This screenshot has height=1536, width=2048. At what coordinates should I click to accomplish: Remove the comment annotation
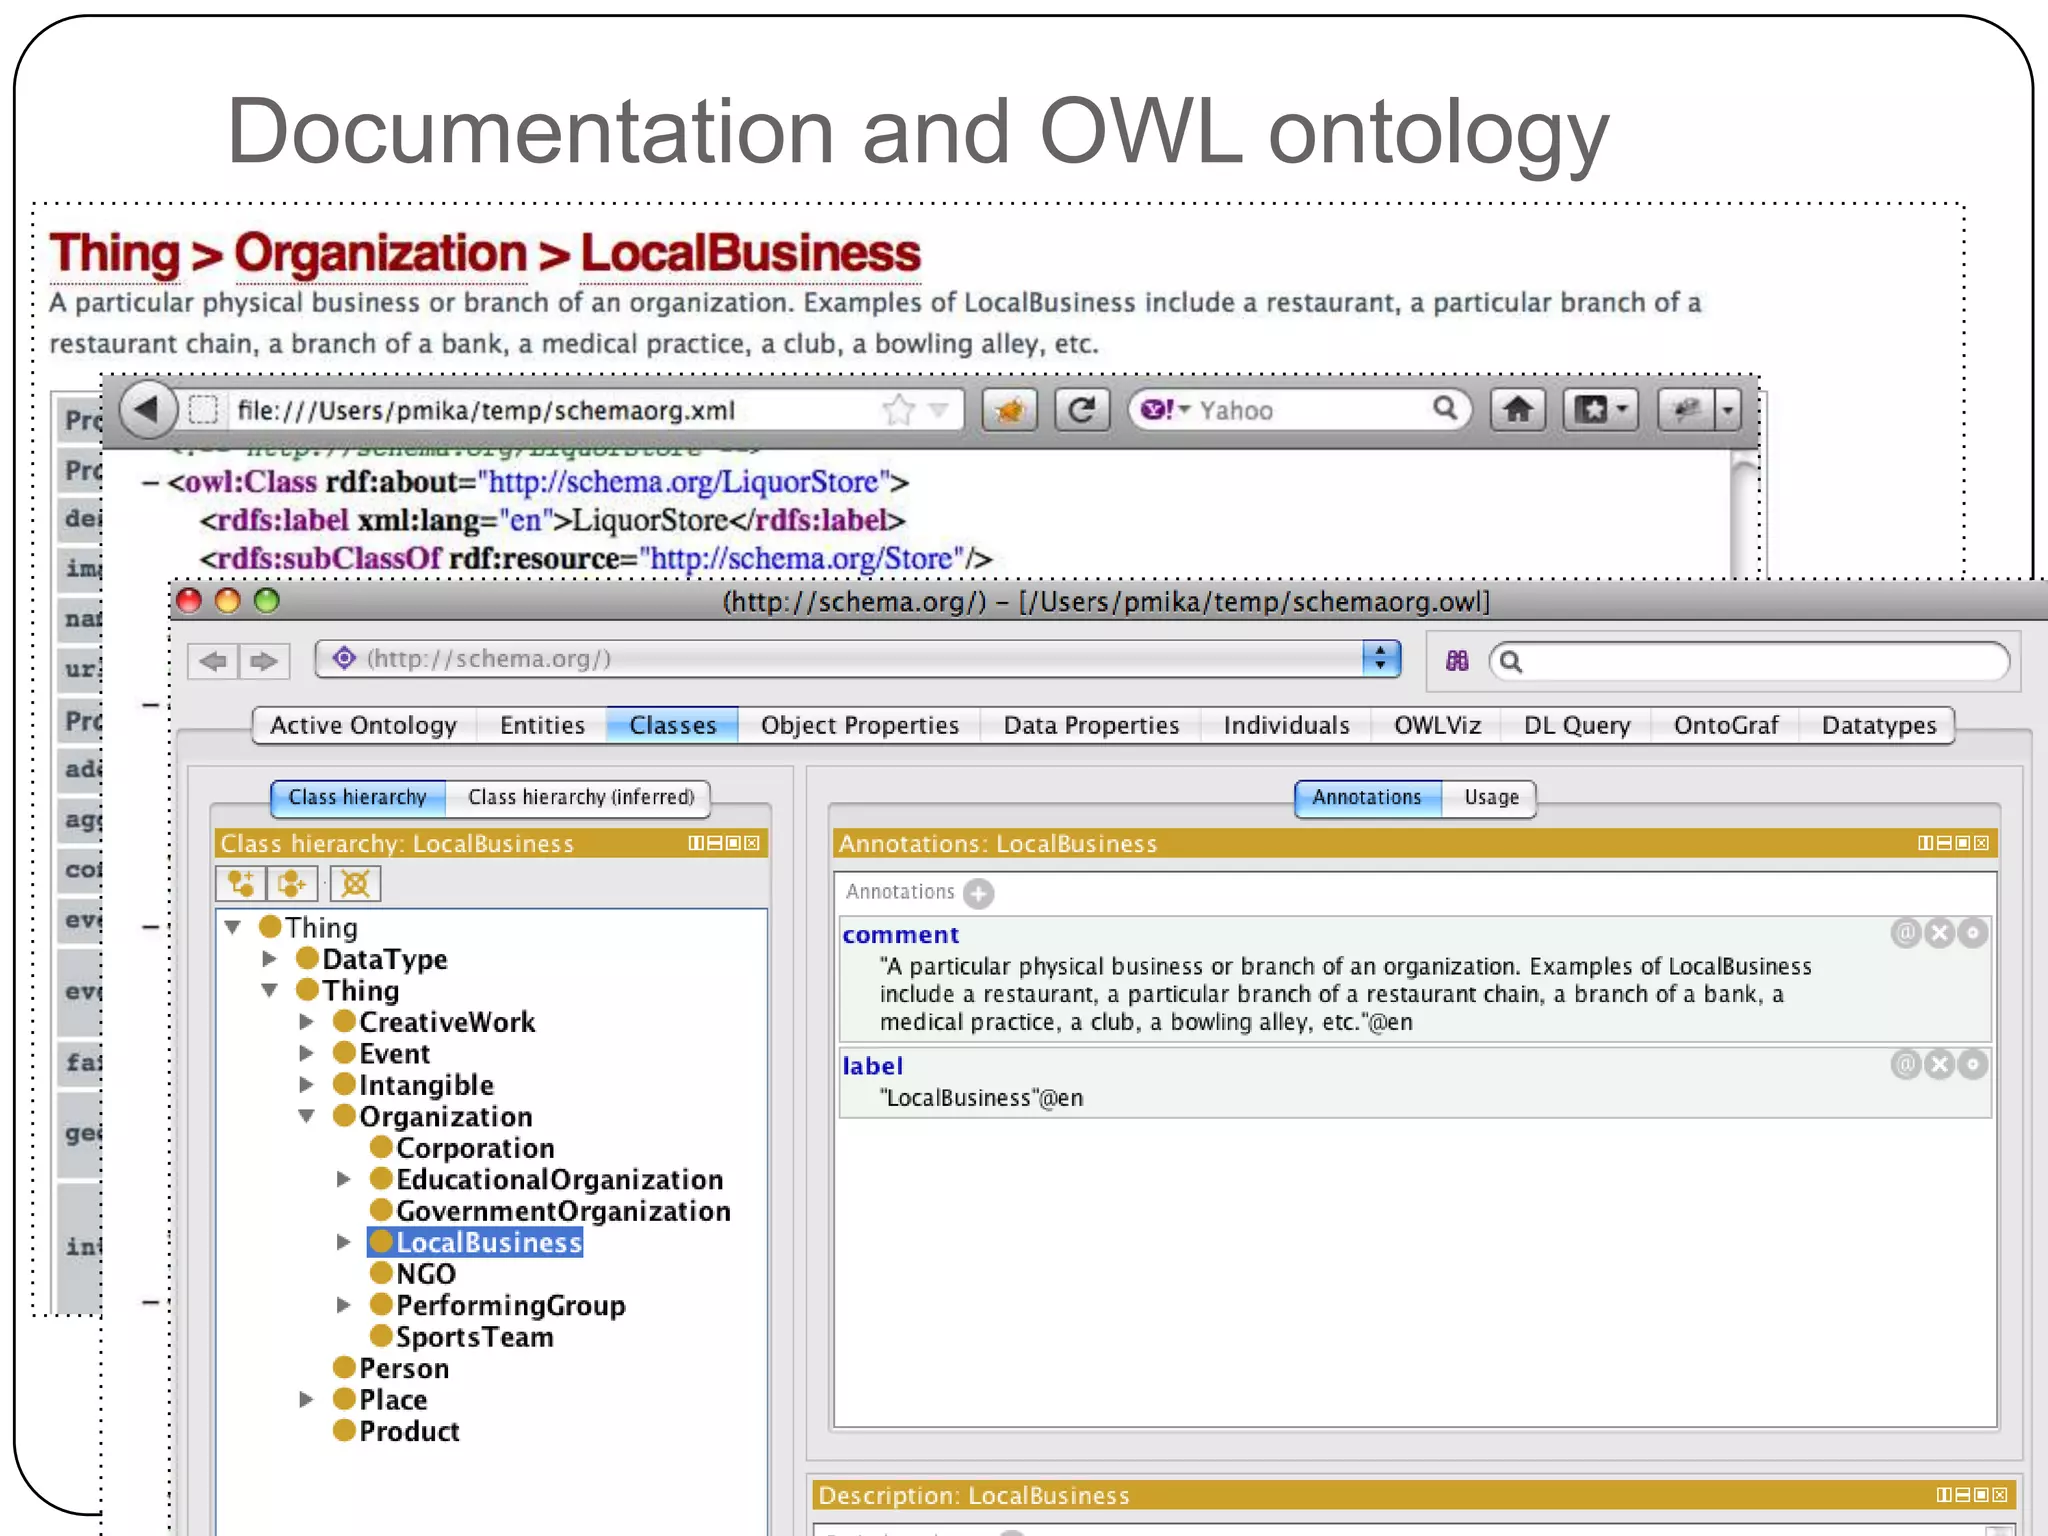pos(1940,933)
